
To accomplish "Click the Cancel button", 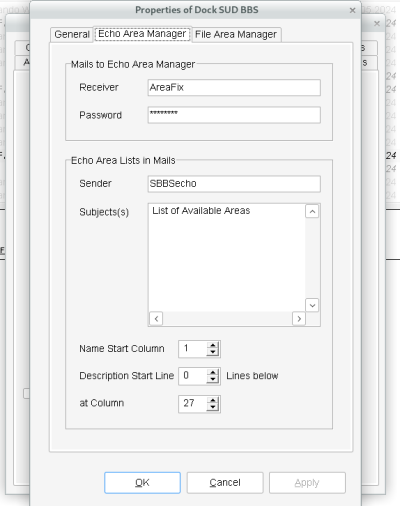I will click(x=225, y=482).
